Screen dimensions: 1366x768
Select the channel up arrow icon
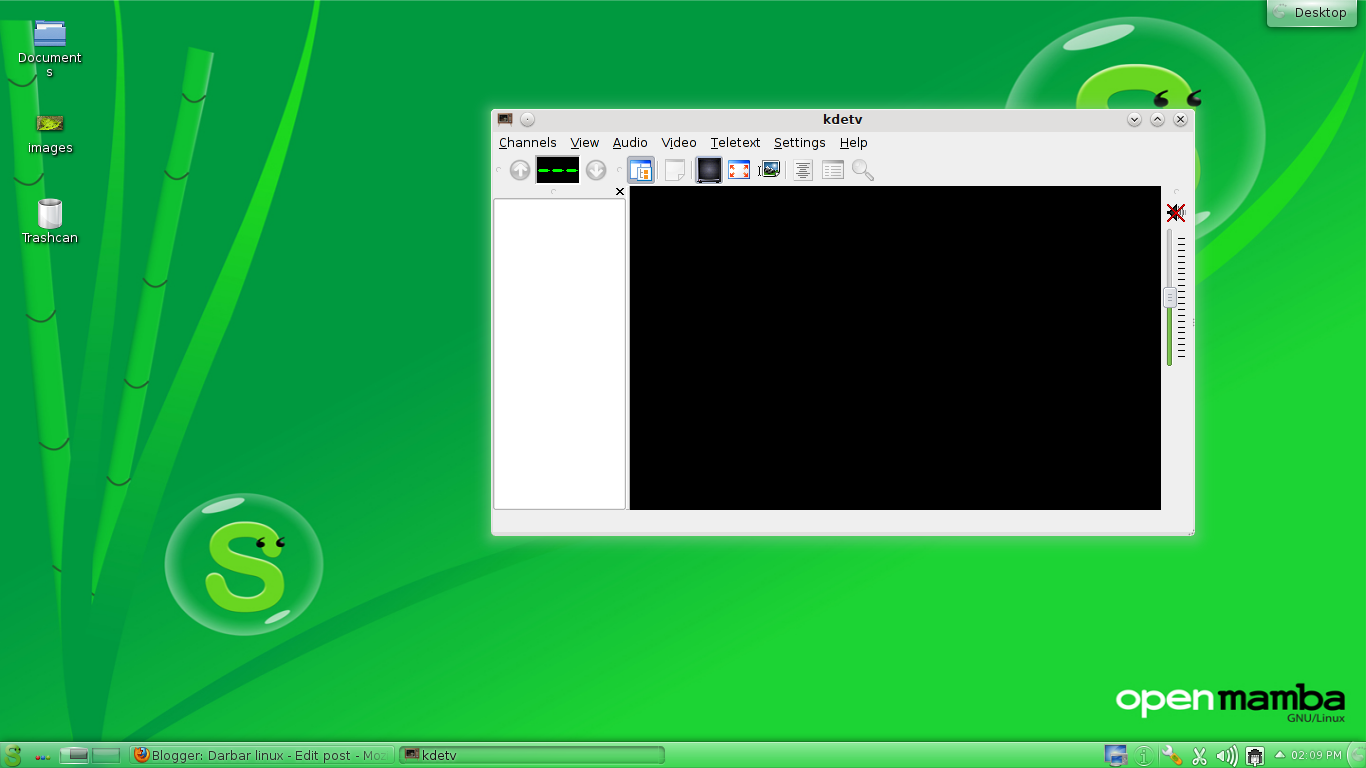coord(520,170)
